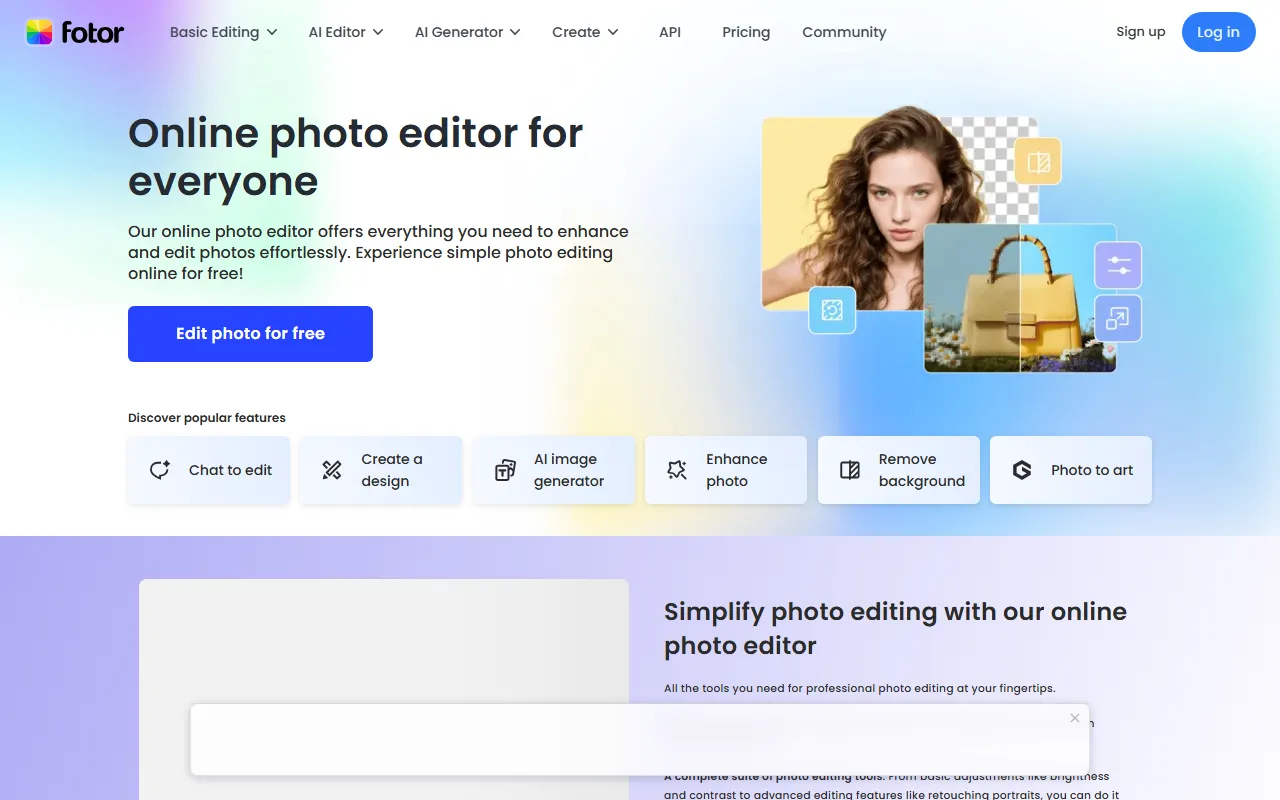Click the Remove background icon
1280x800 pixels.
(x=850, y=470)
